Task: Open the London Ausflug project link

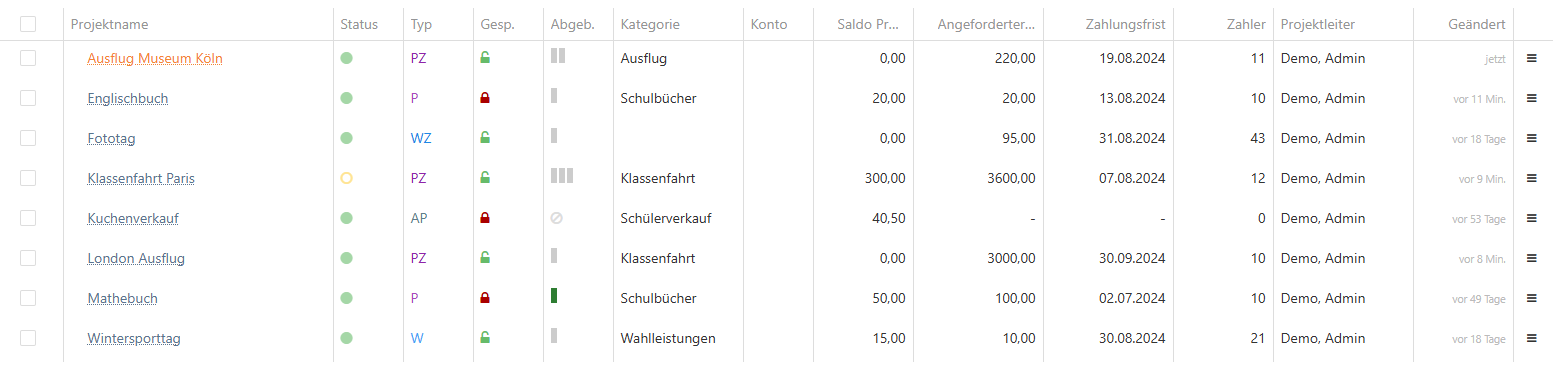Action: 136,258
